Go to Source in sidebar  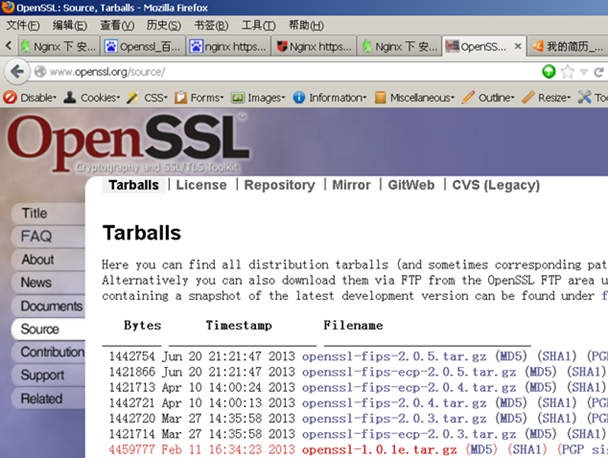[x=48, y=329]
